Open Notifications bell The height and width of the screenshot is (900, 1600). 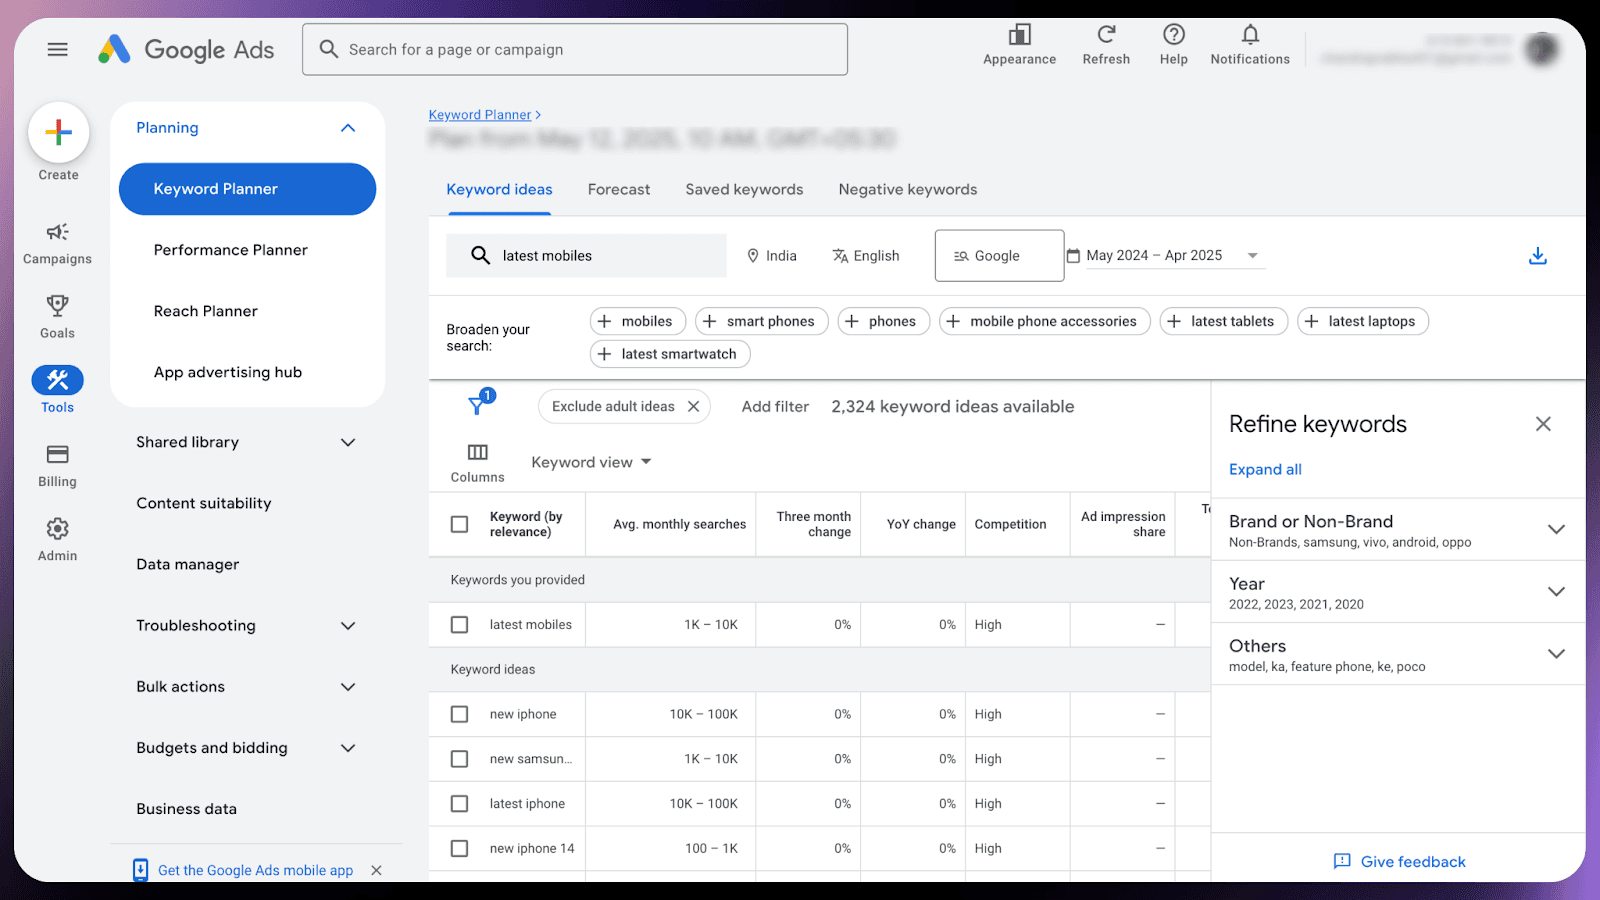tap(1250, 35)
